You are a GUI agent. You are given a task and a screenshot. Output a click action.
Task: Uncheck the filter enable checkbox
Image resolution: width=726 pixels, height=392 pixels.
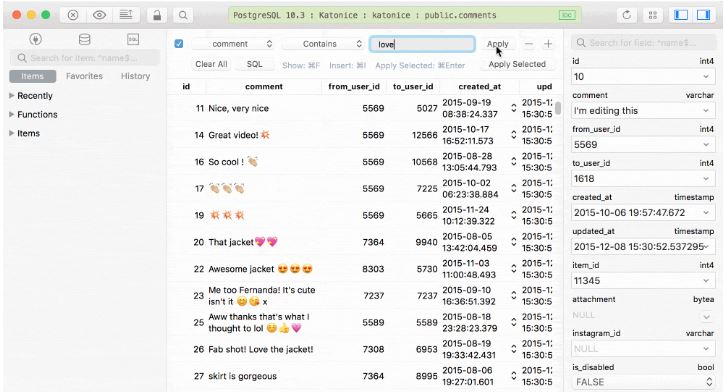coord(179,44)
